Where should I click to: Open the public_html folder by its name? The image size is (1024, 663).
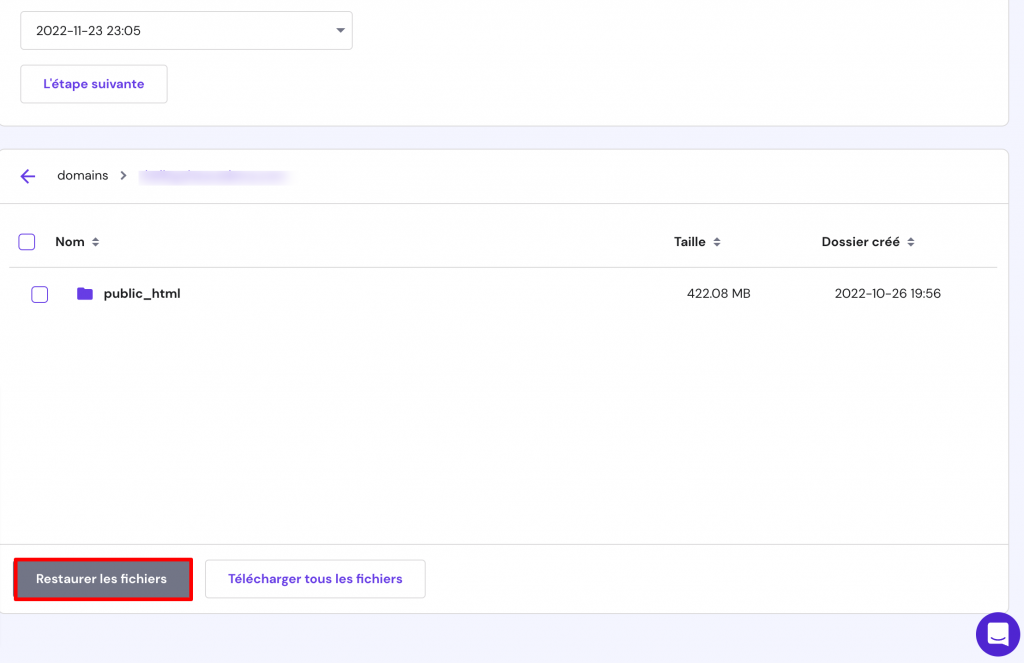pos(140,293)
